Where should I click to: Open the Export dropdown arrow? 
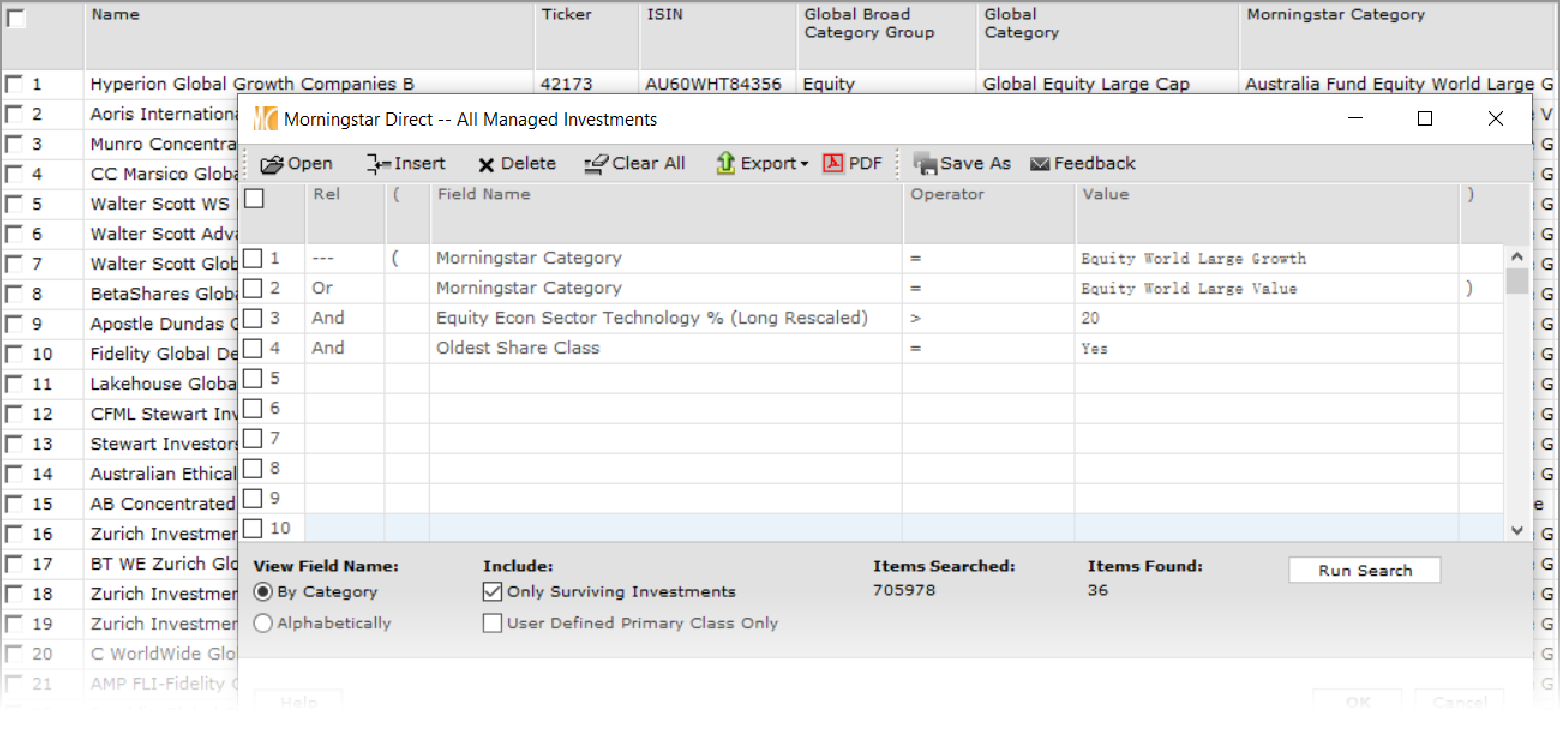804,165
